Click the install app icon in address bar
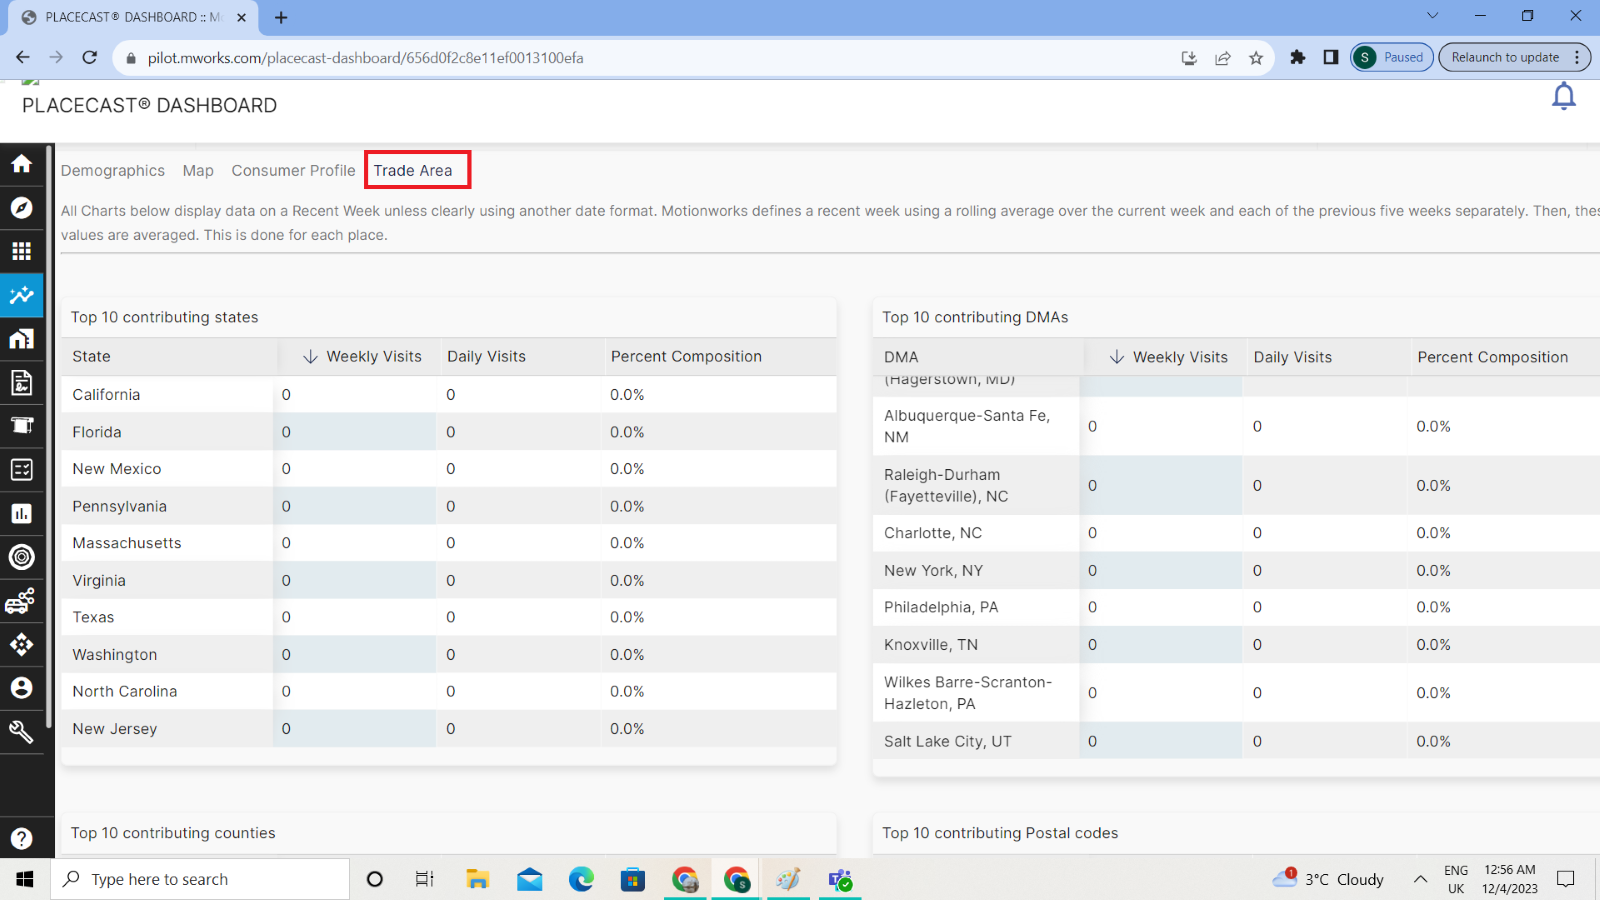 (x=1189, y=58)
